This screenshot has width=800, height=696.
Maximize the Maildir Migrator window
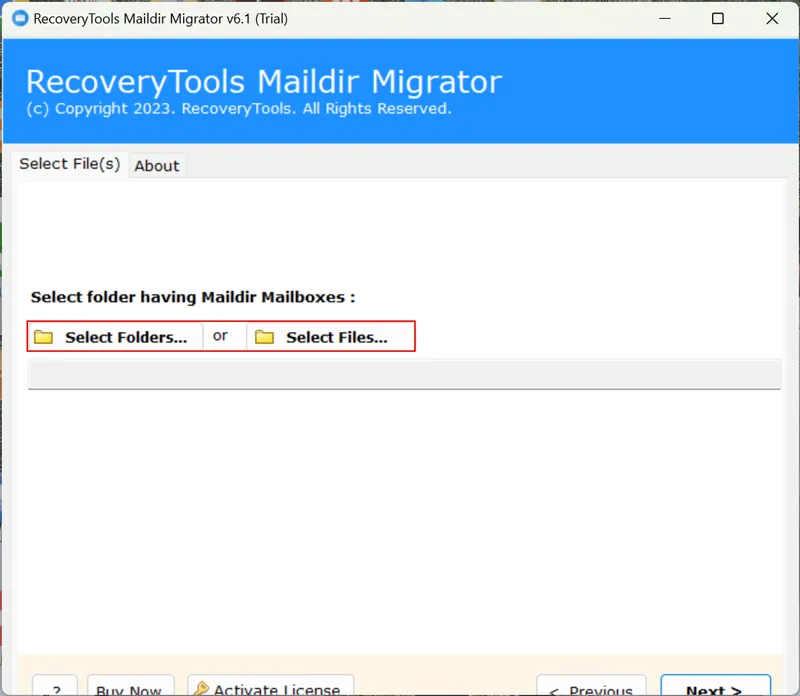point(717,19)
